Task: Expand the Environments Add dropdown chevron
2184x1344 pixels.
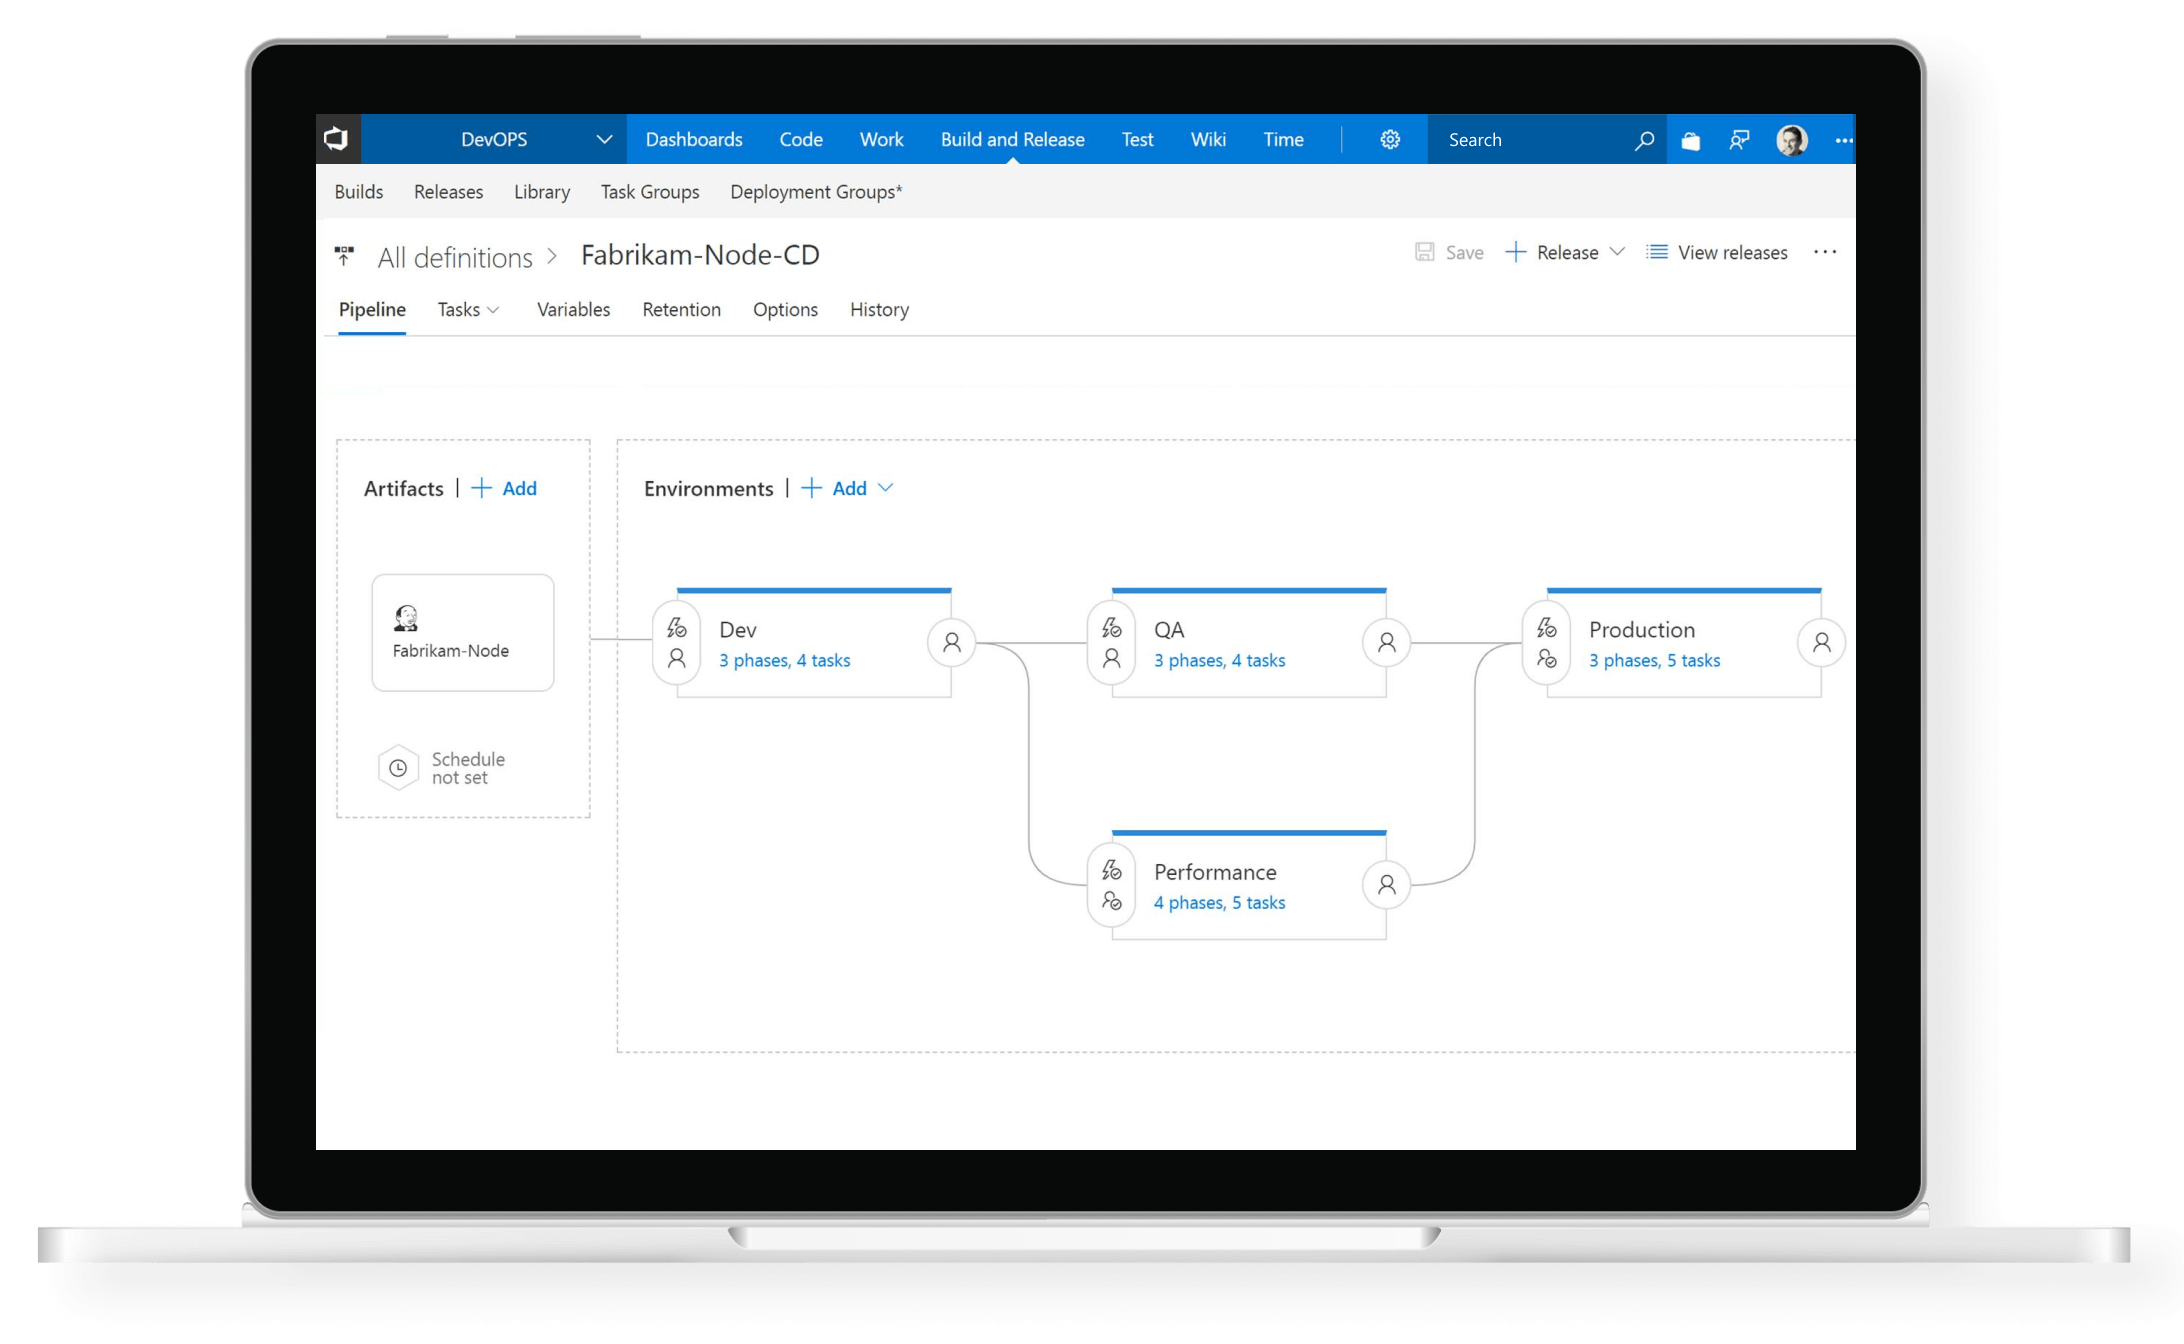Action: 885,488
